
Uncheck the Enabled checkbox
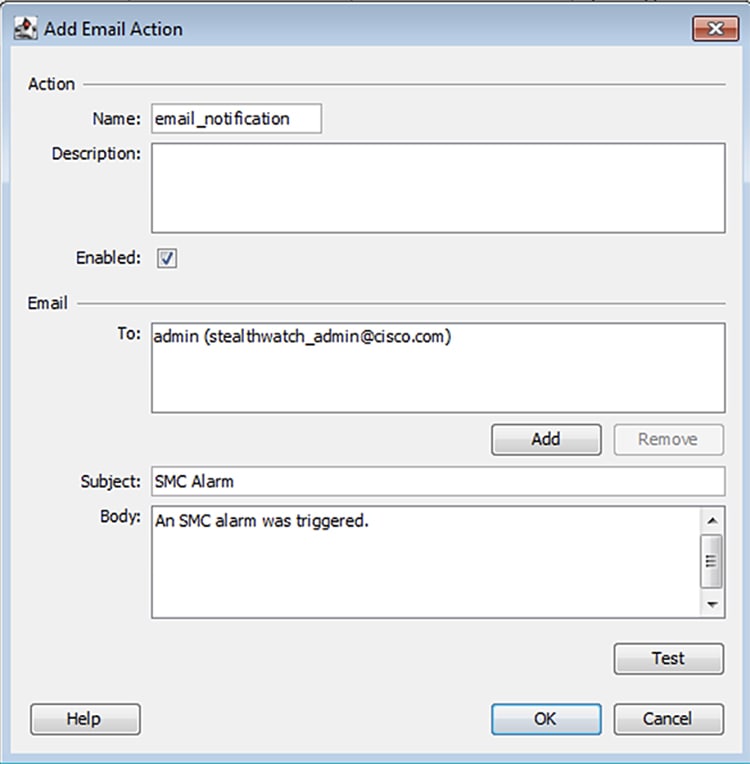click(x=167, y=258)
